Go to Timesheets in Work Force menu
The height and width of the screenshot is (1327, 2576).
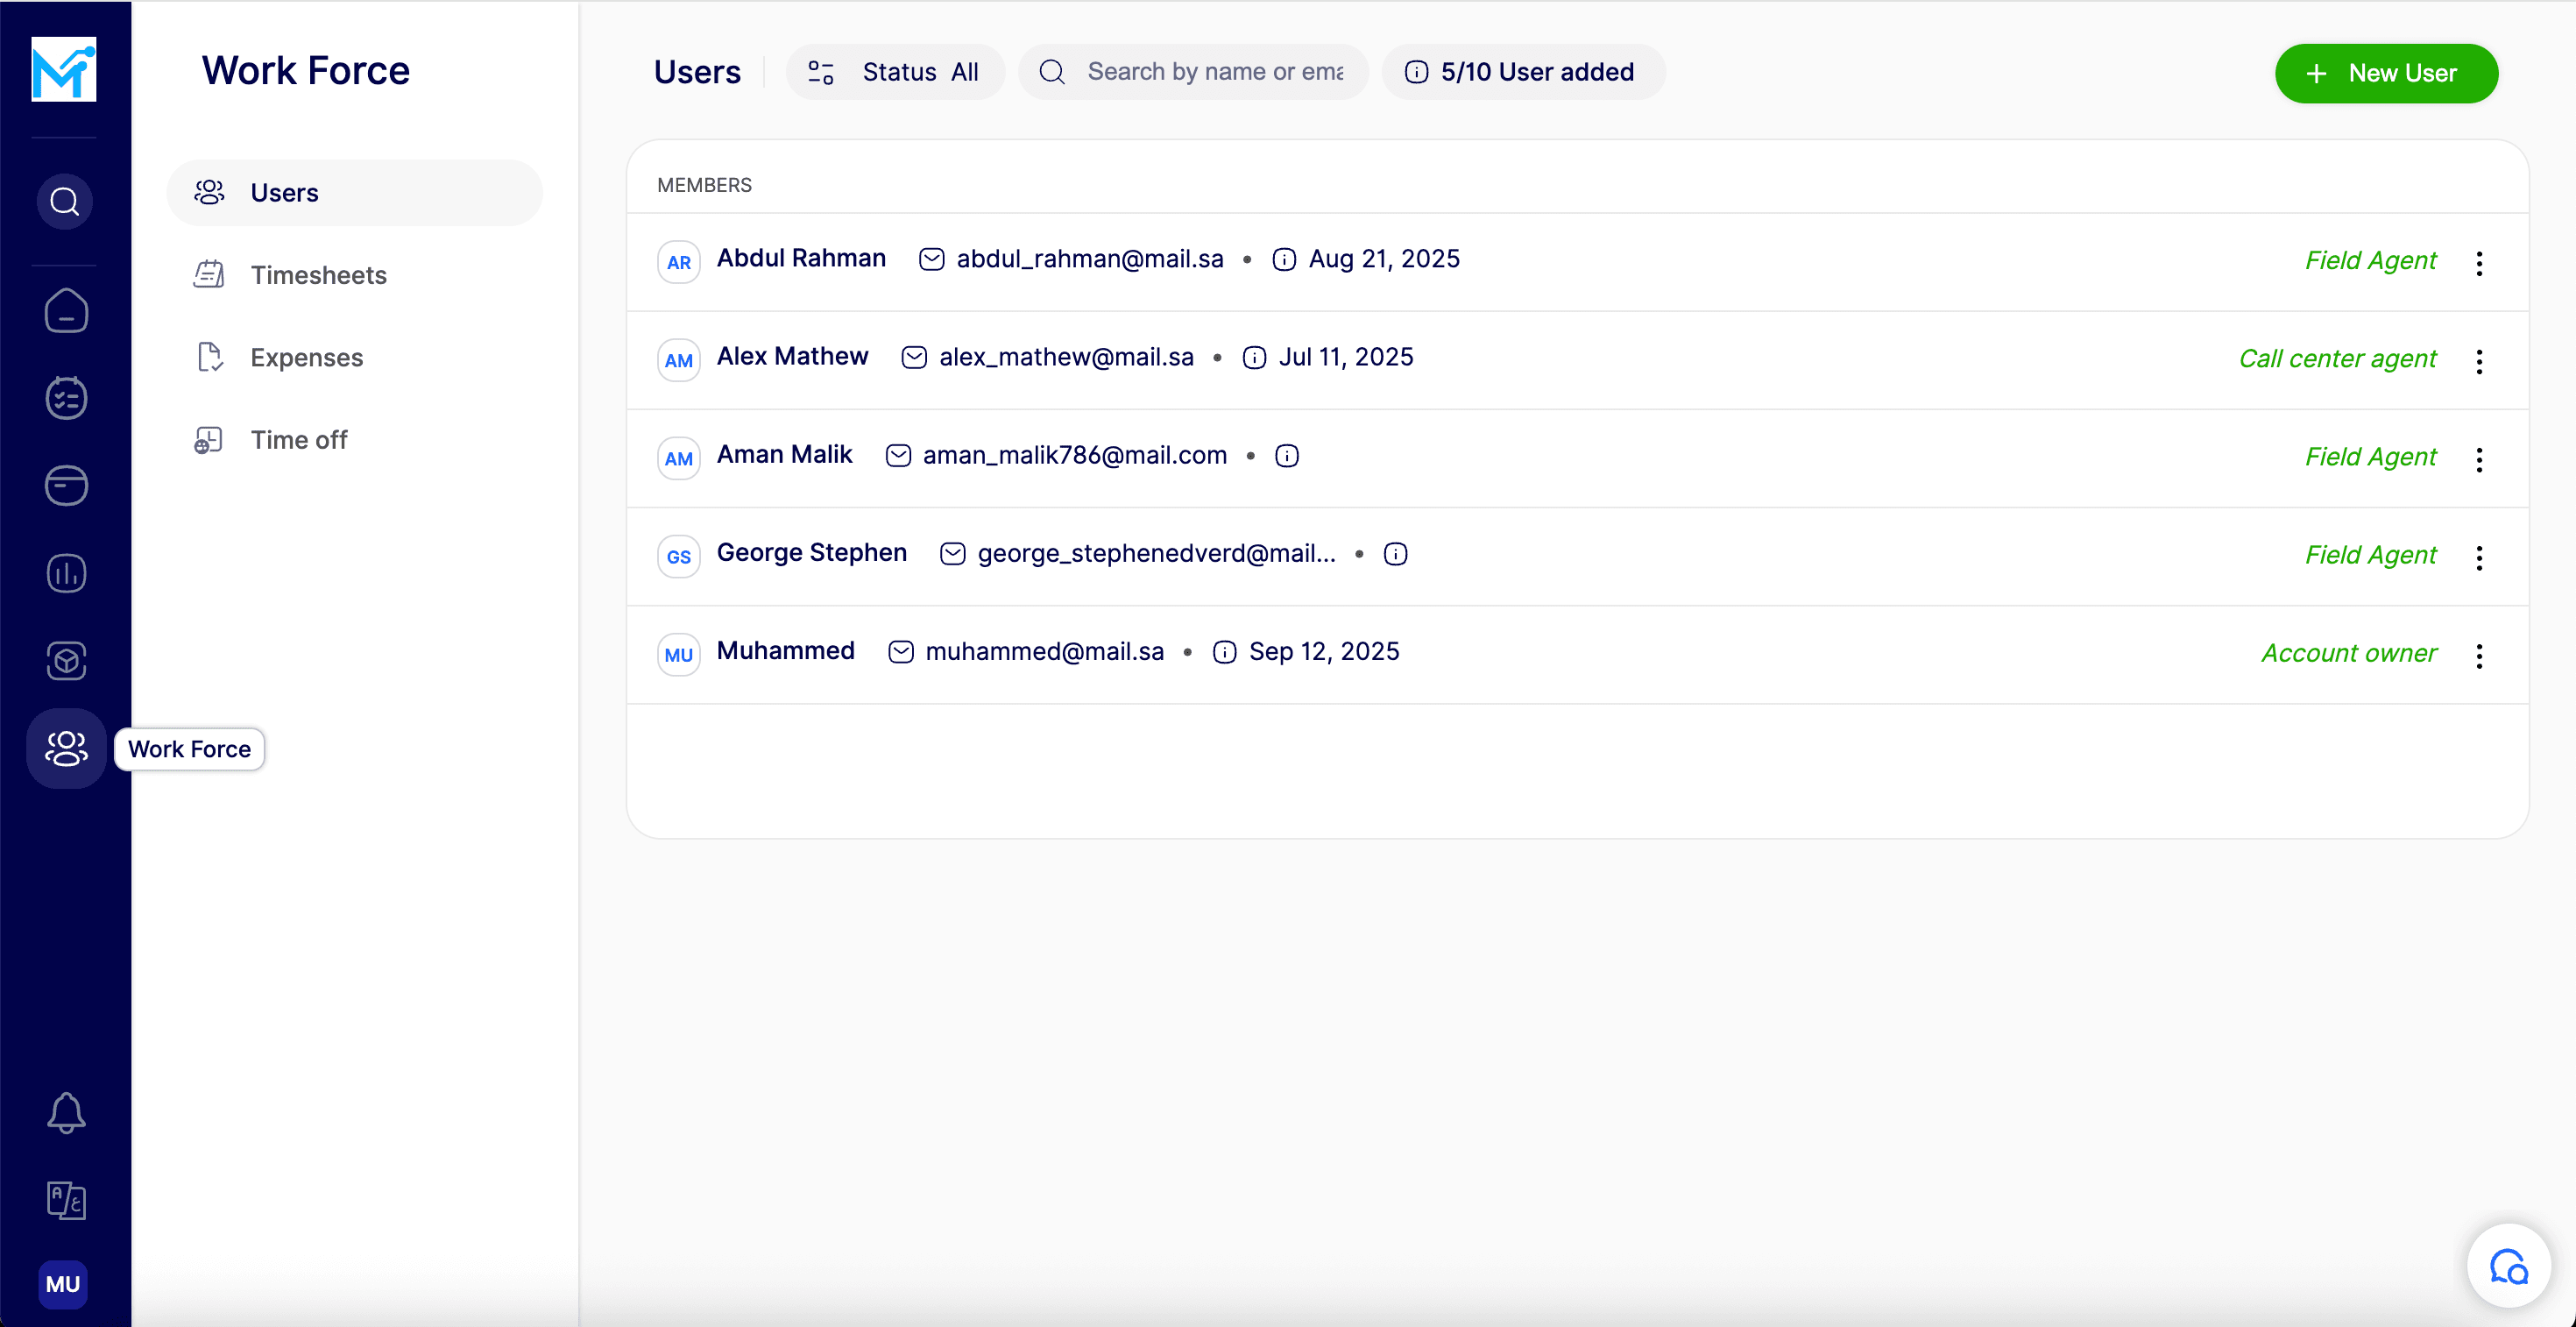[318, 275]
